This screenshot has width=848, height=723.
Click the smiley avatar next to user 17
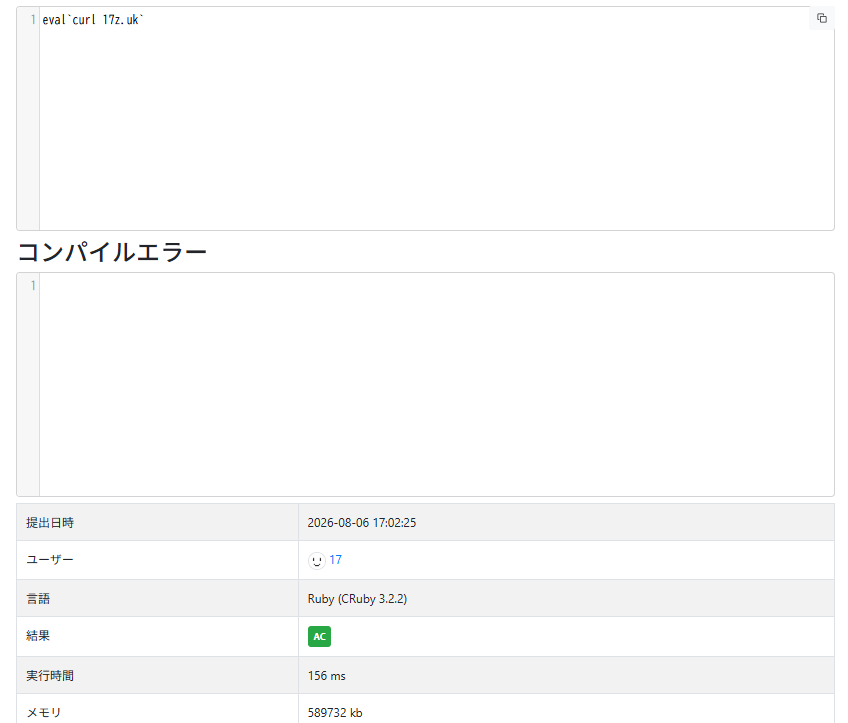point(316,561)
